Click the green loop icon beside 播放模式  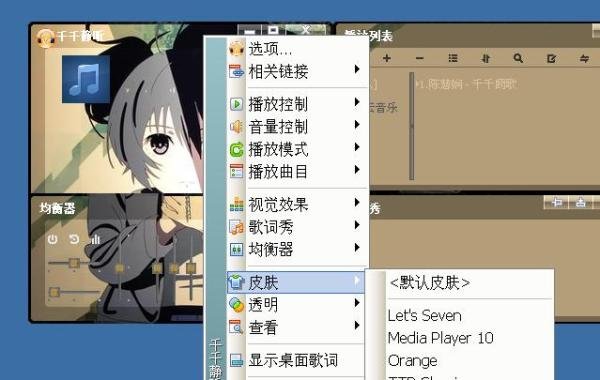236,149
